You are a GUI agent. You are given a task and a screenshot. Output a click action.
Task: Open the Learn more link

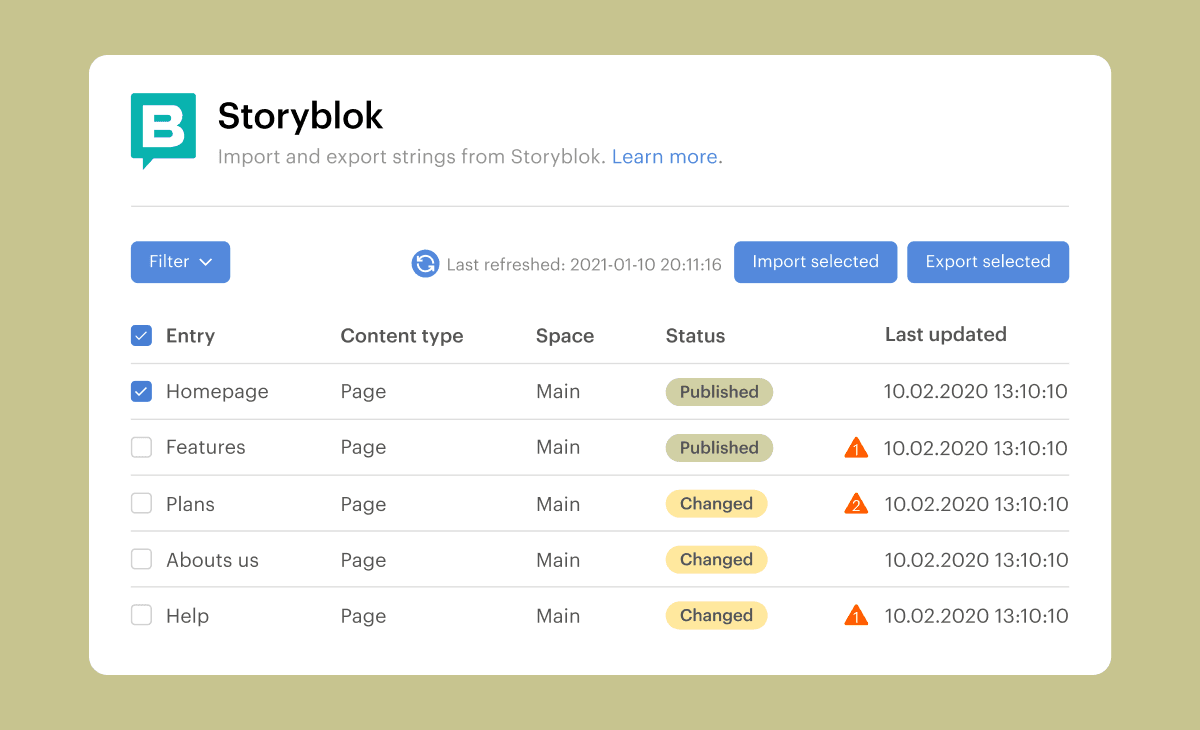[x=664, y=157]
